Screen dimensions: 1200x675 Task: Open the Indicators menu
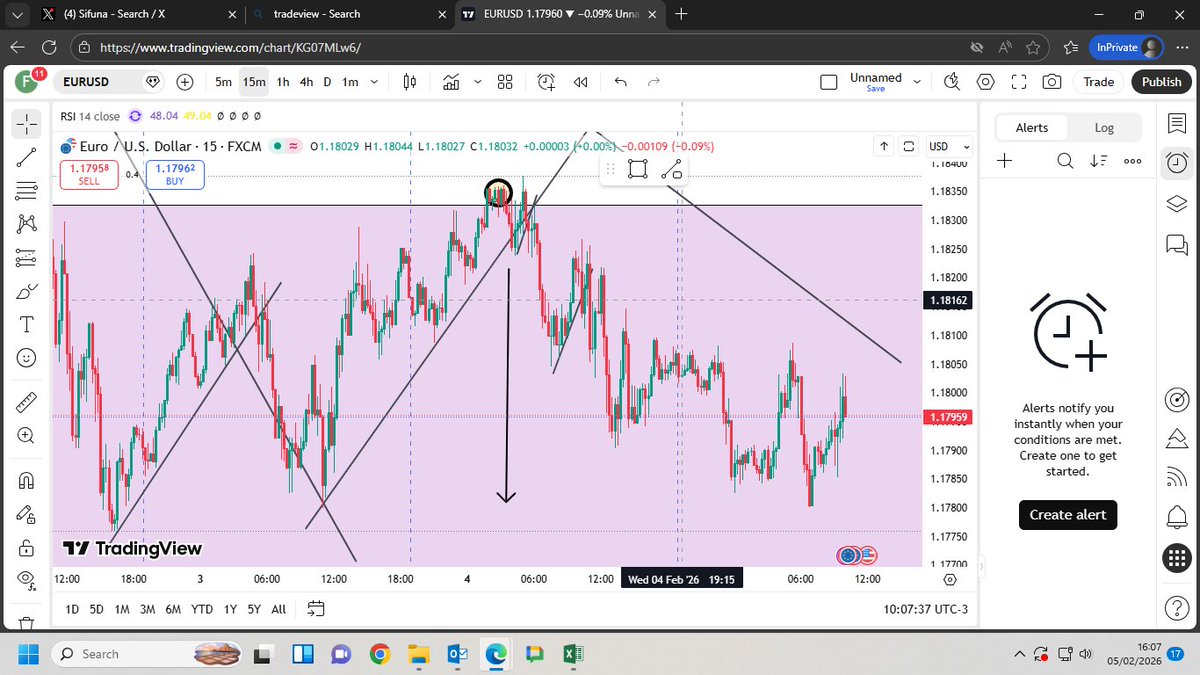(x=451, y=82)
